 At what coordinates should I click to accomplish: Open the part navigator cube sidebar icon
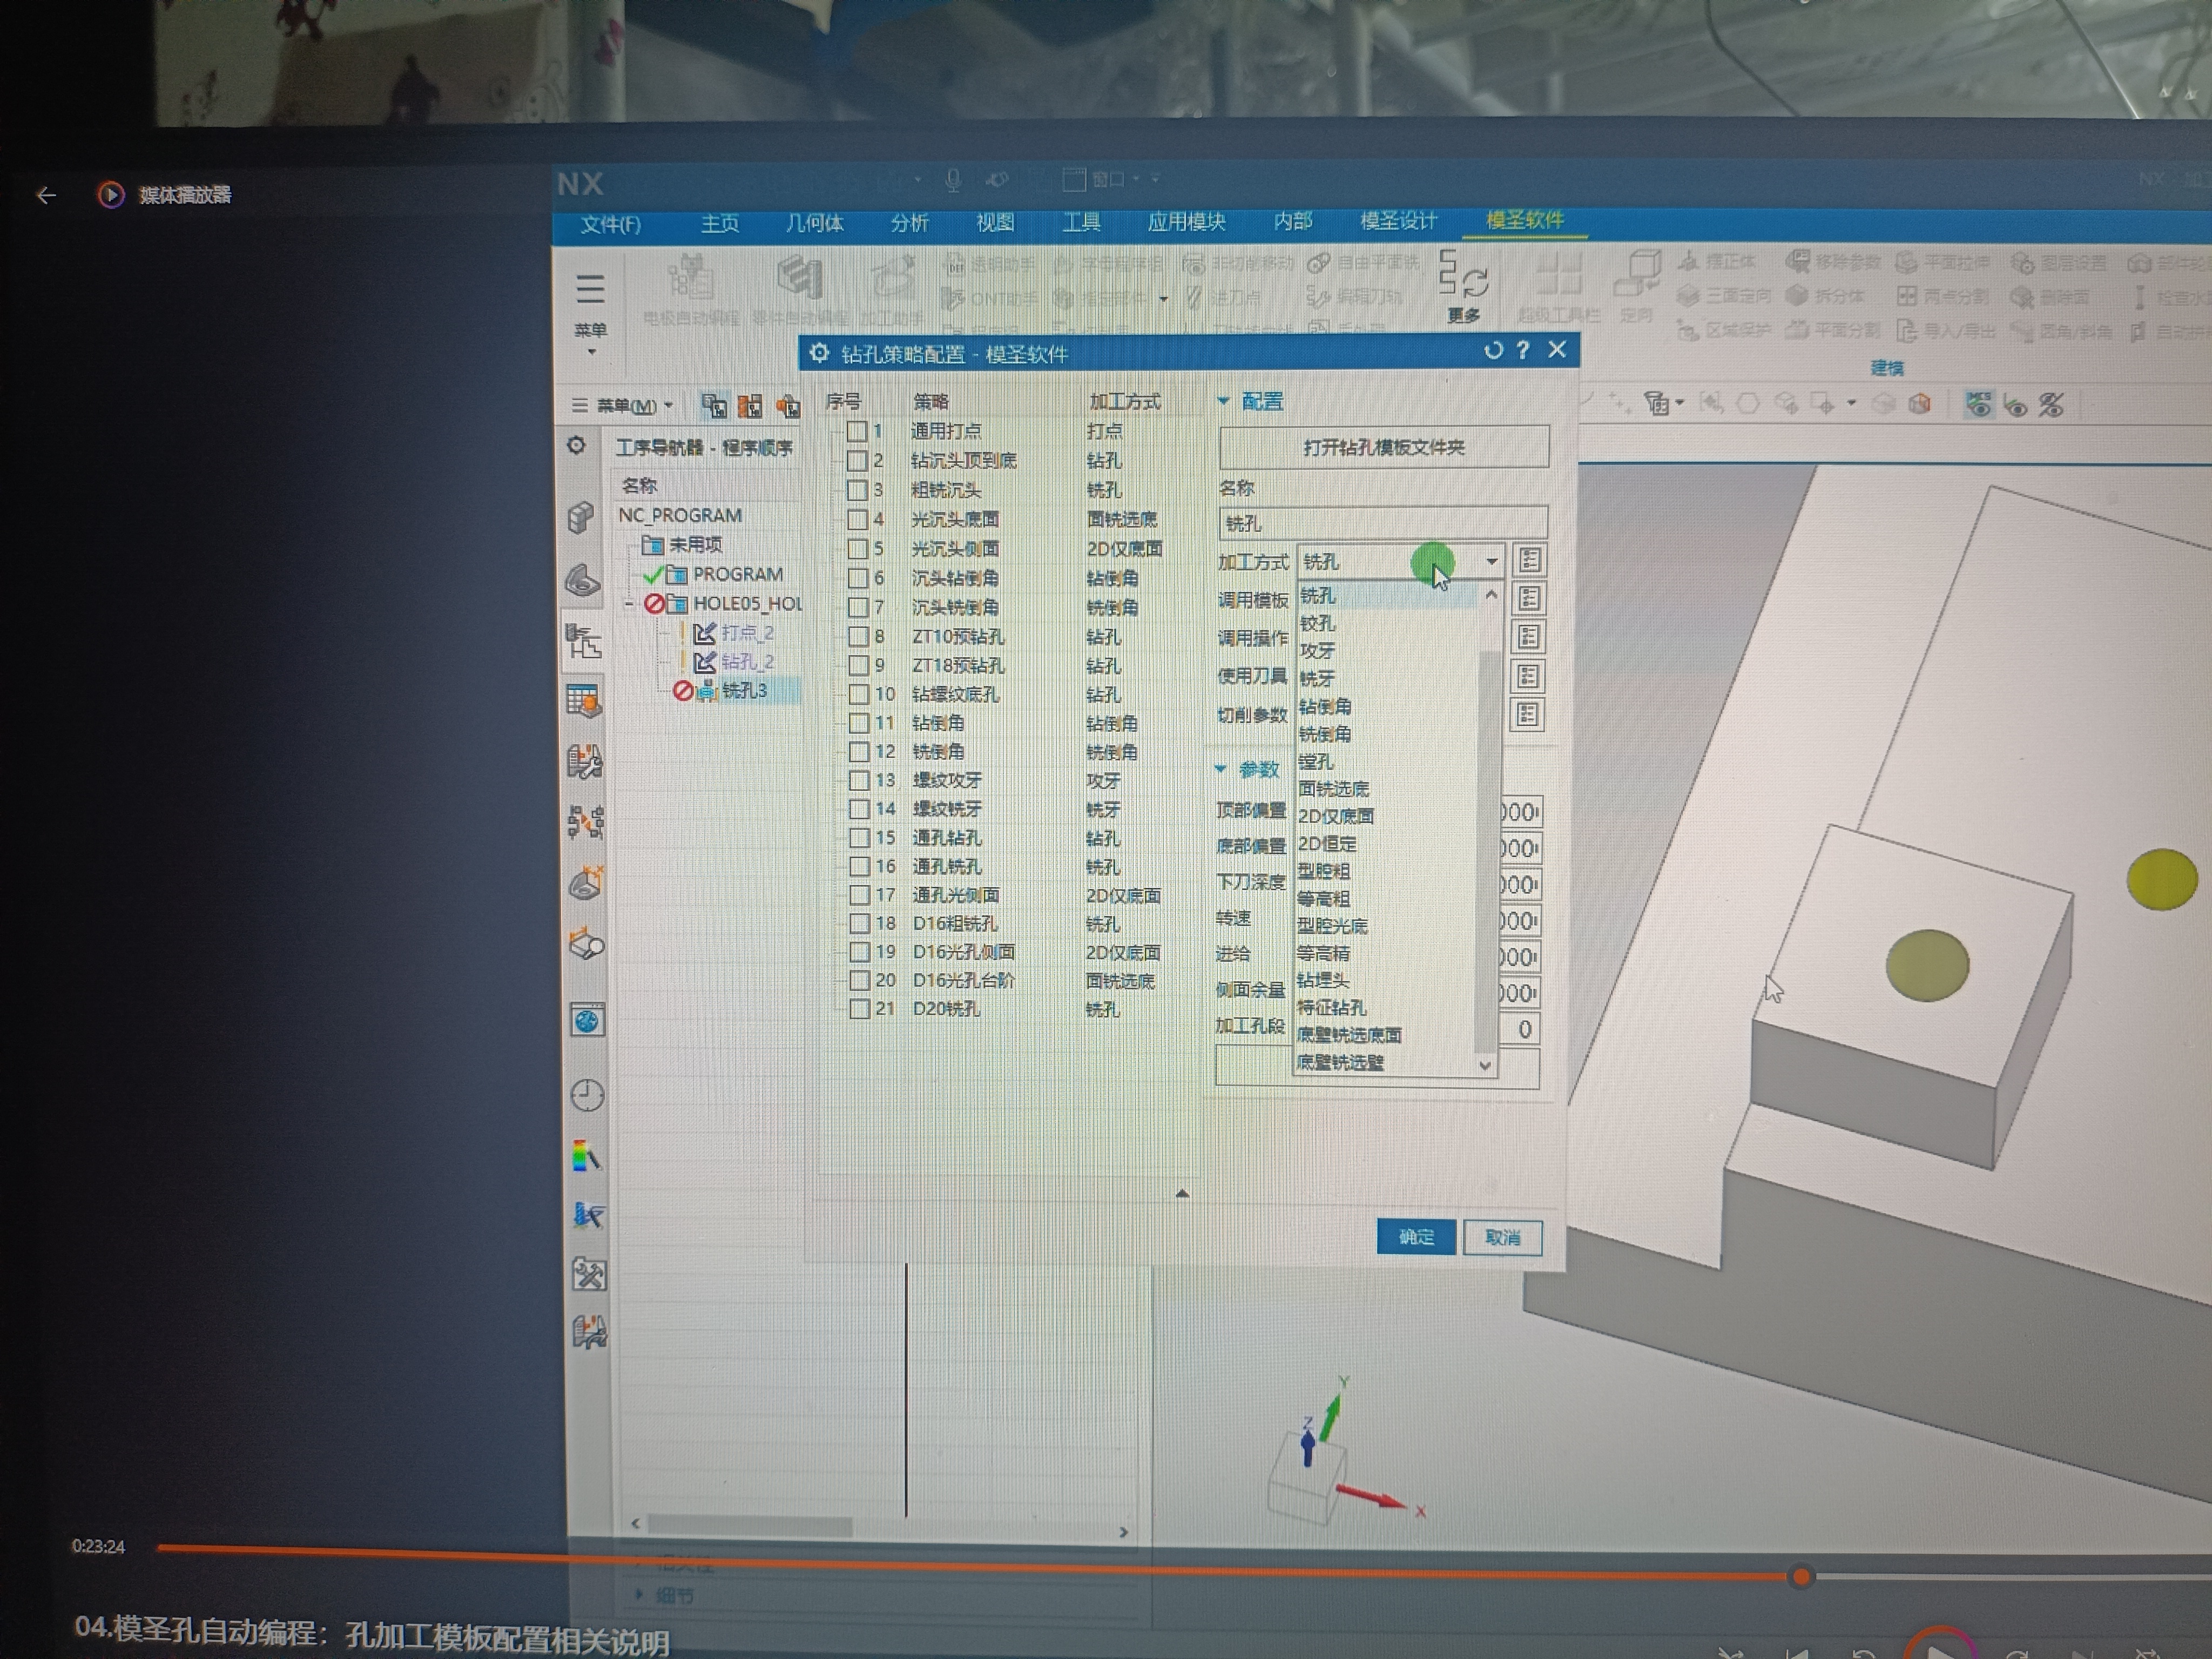(x=581, y=517)
